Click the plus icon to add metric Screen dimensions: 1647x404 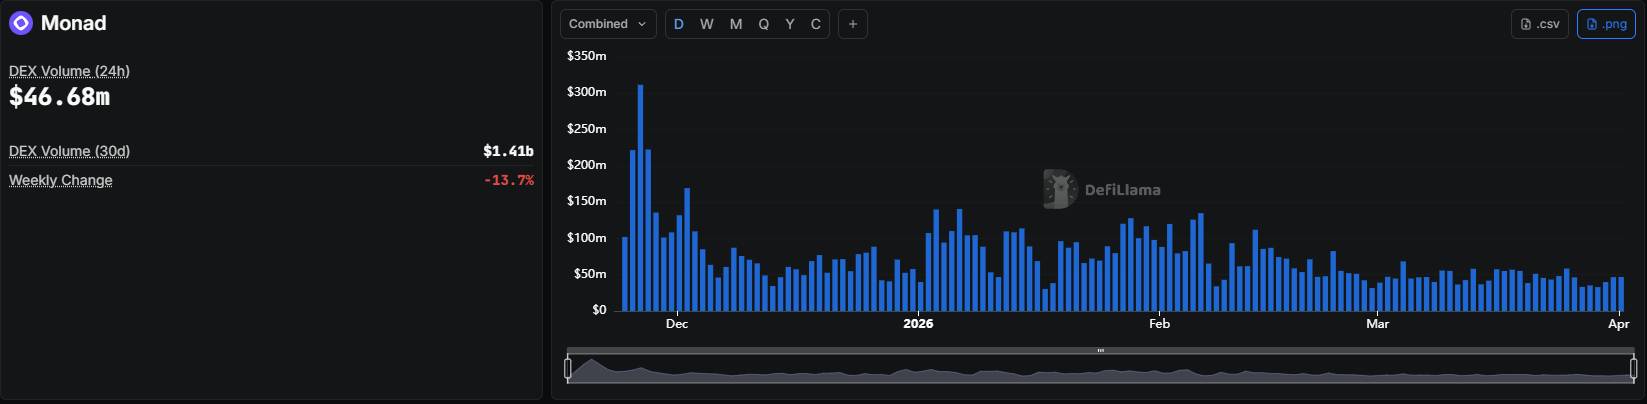(852, 24)
